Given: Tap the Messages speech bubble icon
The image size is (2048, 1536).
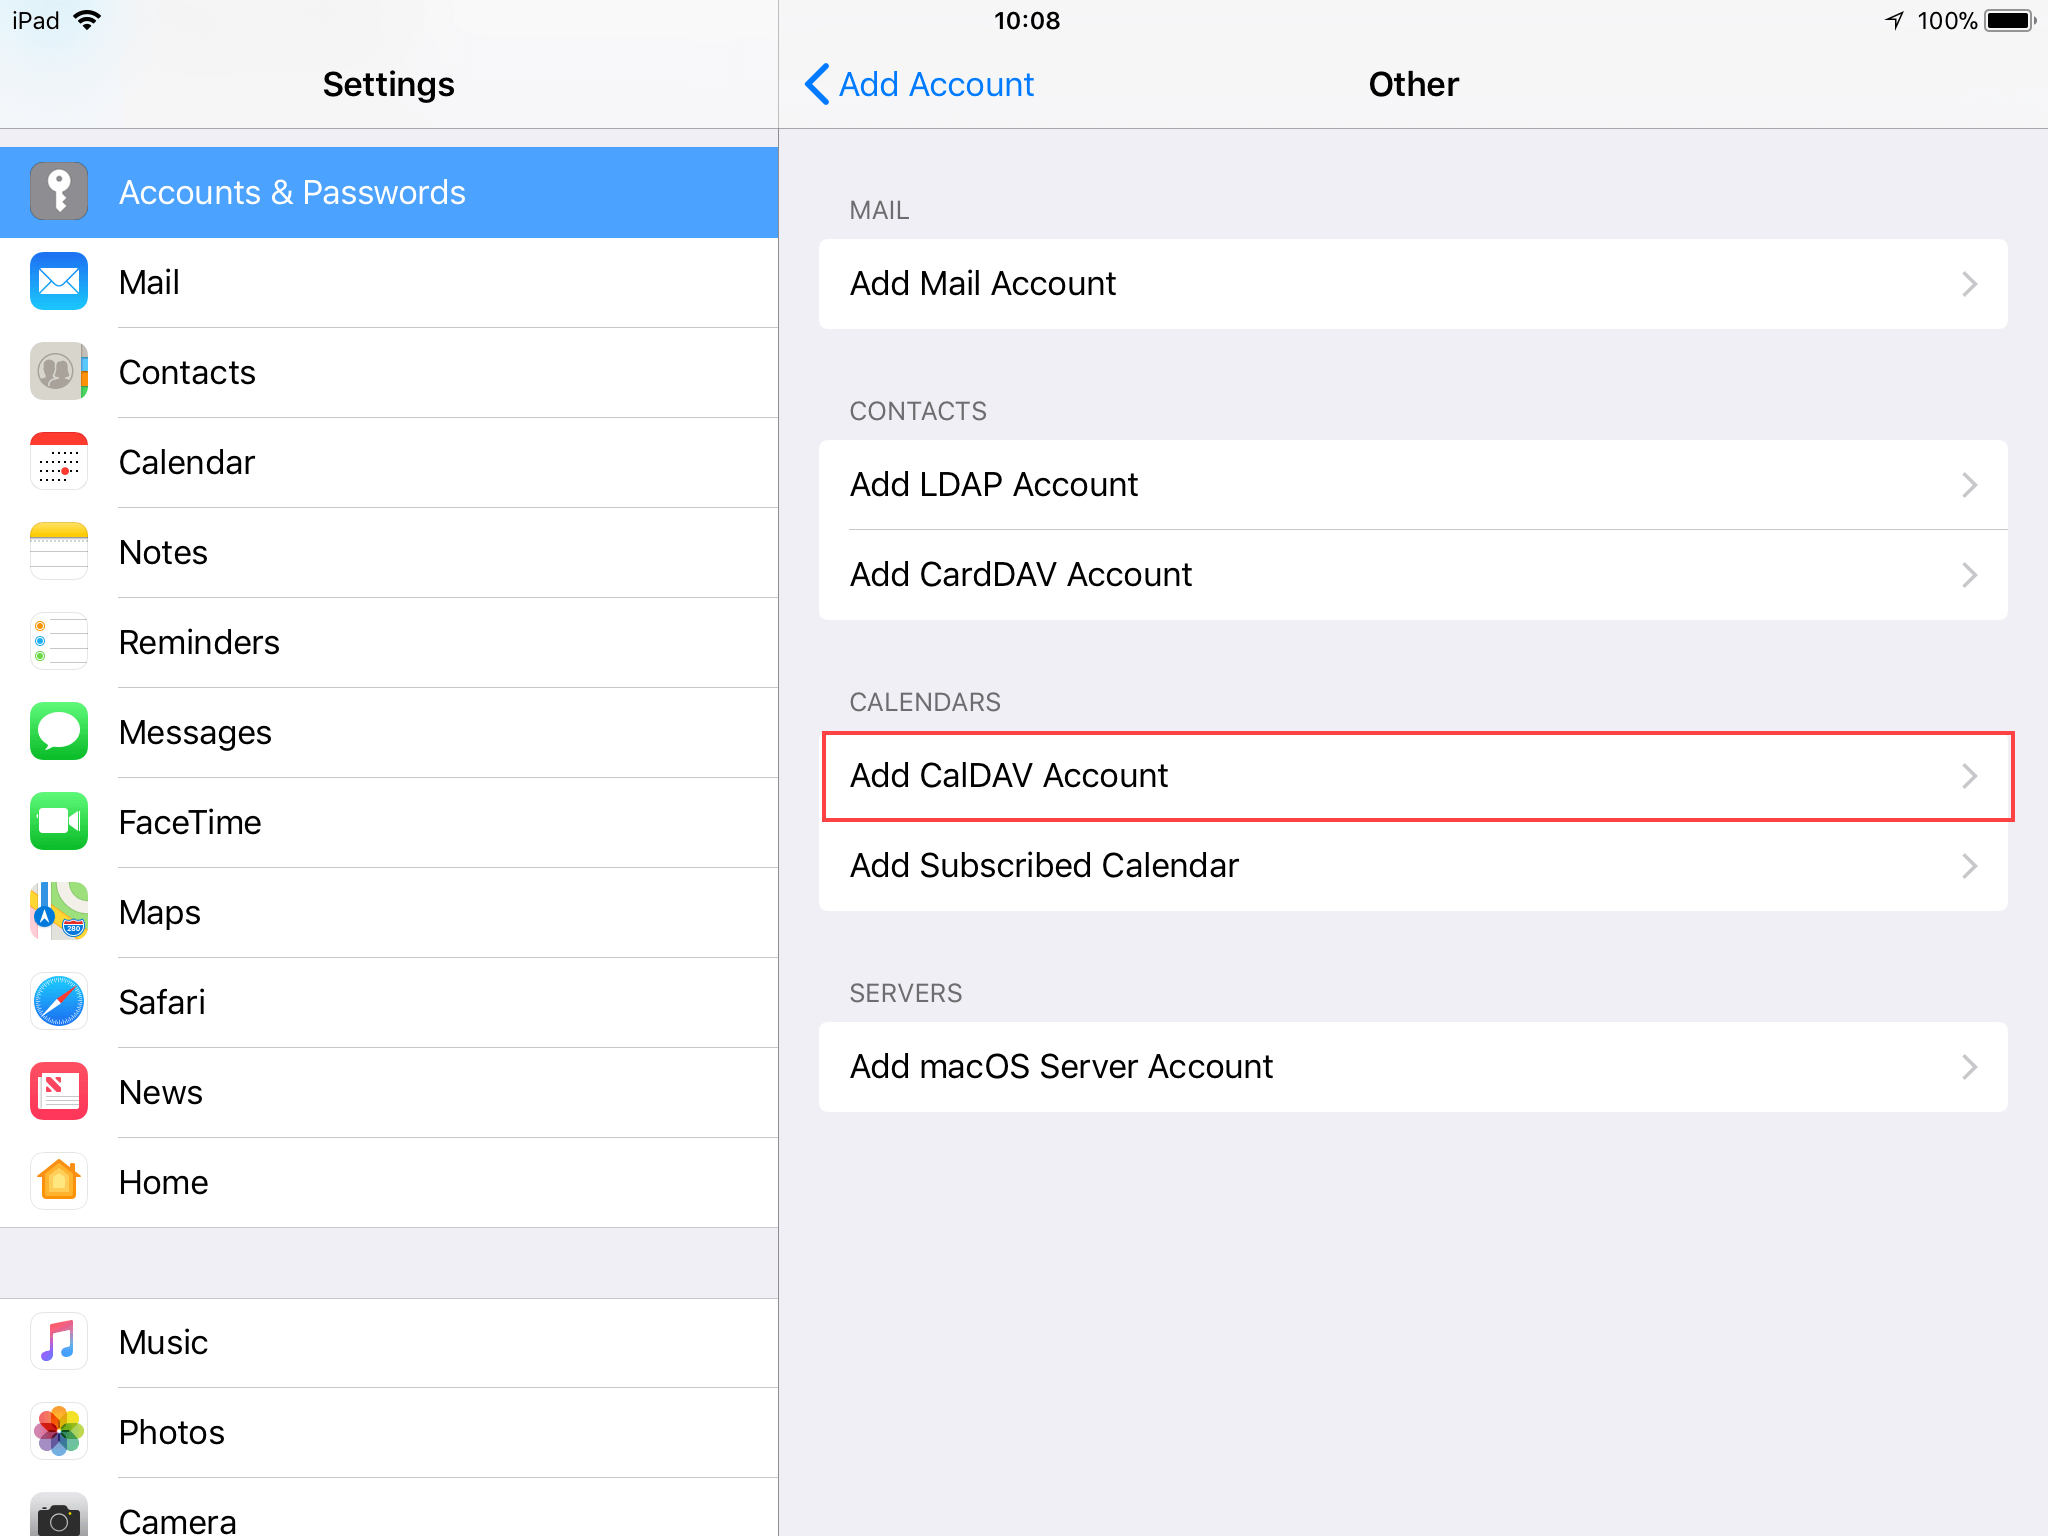Looking at the screenshot, I should click(x=59, y=732).
